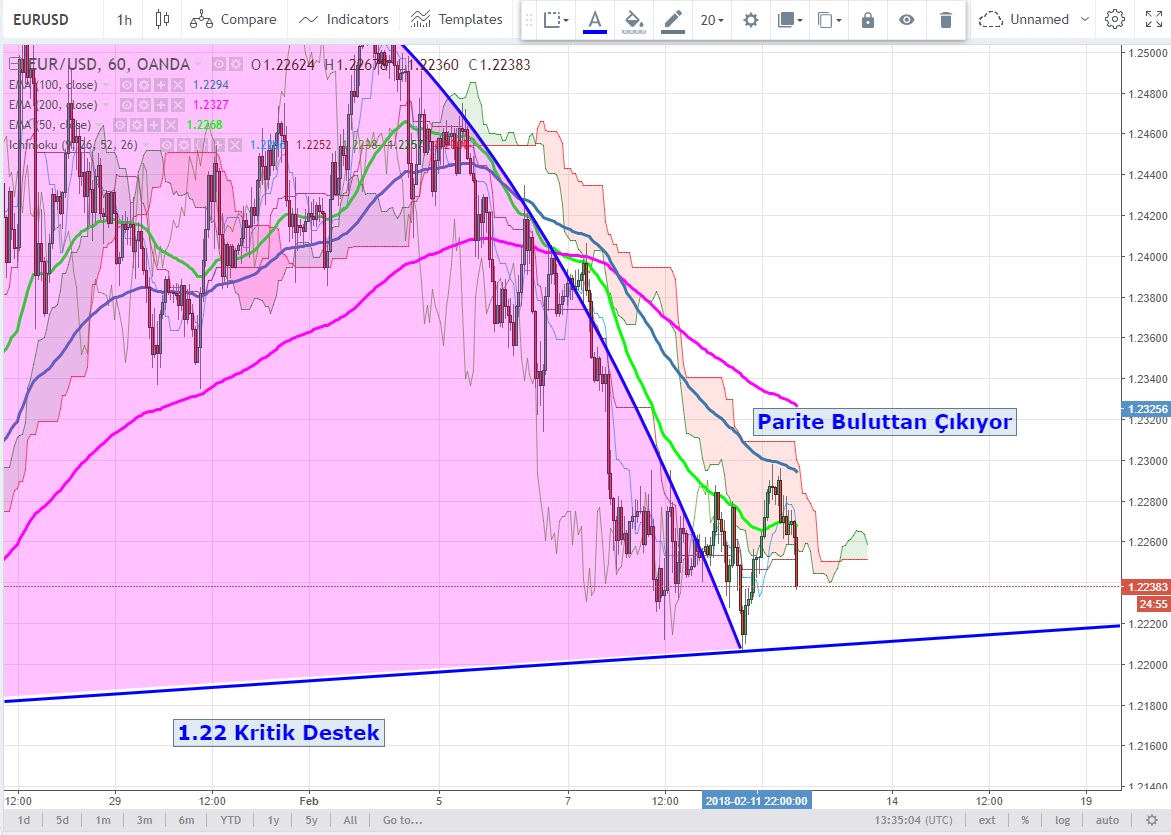Select the 5d time range
This screenshot has height=835, width=1171.
(x=63, y=820)
